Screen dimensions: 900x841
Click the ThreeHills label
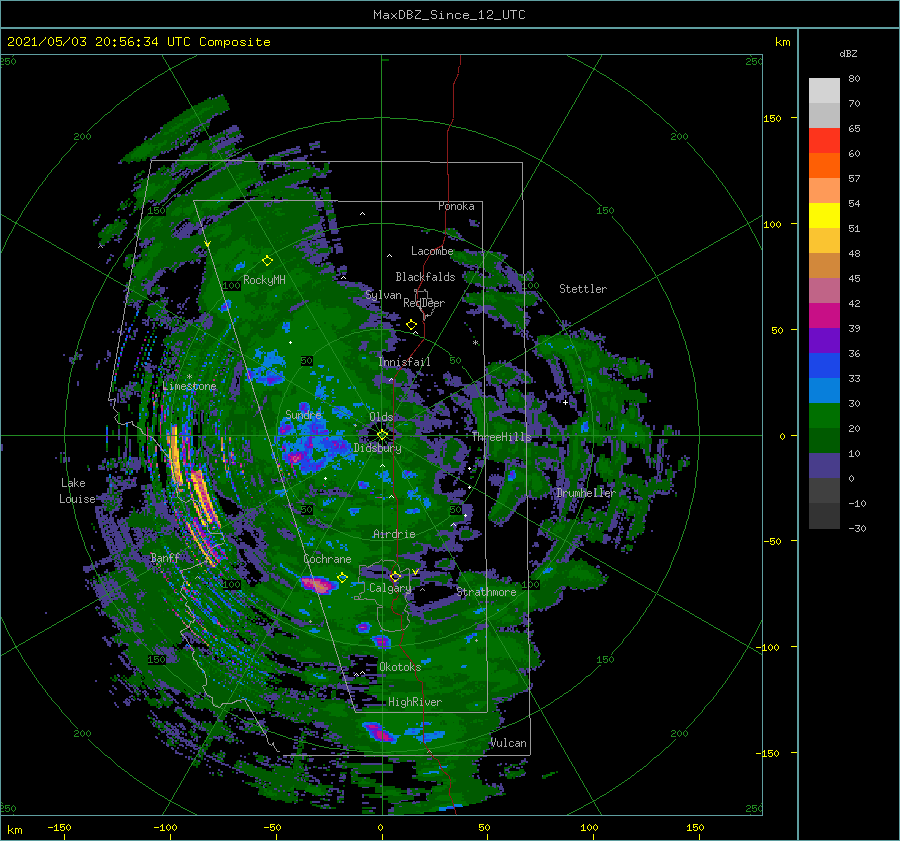click(x=502, y=437)
